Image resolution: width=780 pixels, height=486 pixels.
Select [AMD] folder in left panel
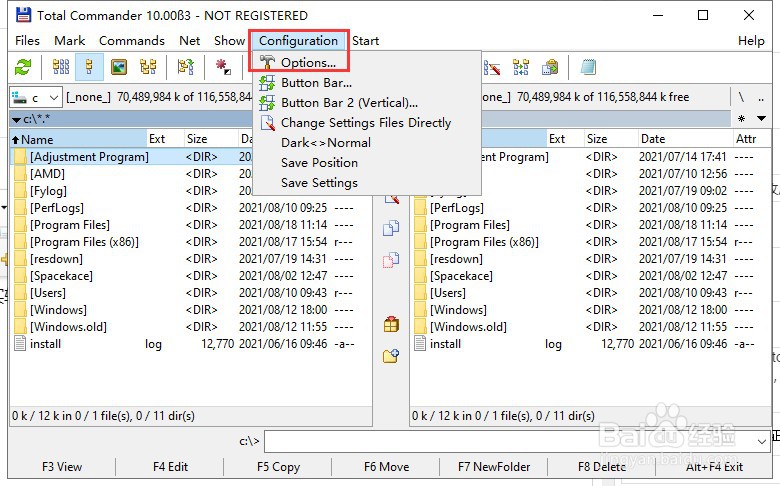click(47, 174)
